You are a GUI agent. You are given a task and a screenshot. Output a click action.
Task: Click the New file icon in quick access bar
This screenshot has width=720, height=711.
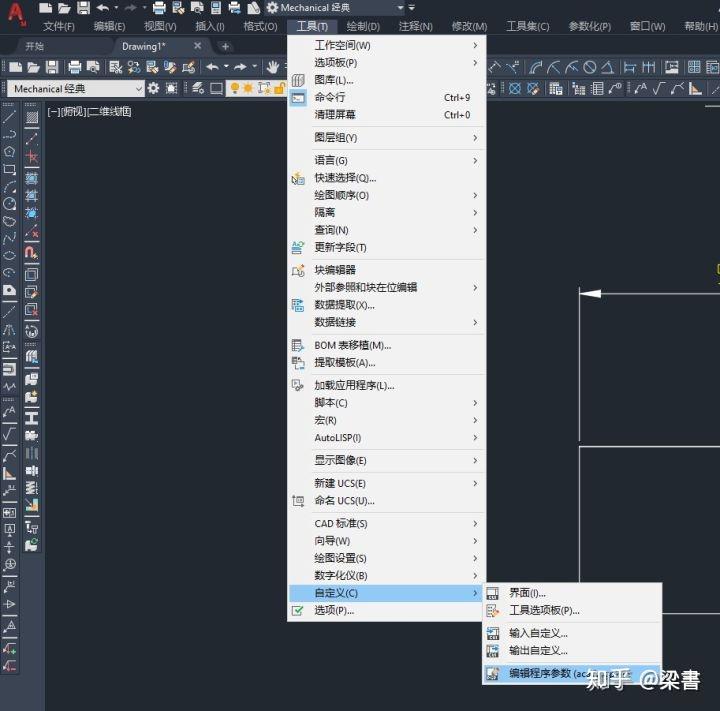pyautogui.click(x=45, y=8)
